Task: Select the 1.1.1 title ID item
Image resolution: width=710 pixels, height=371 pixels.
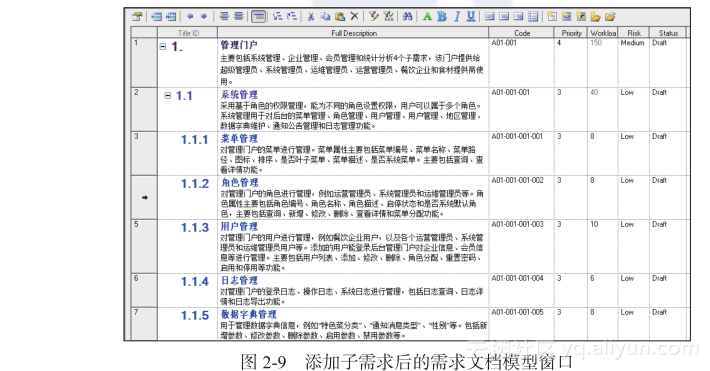Action: (195, 140)
